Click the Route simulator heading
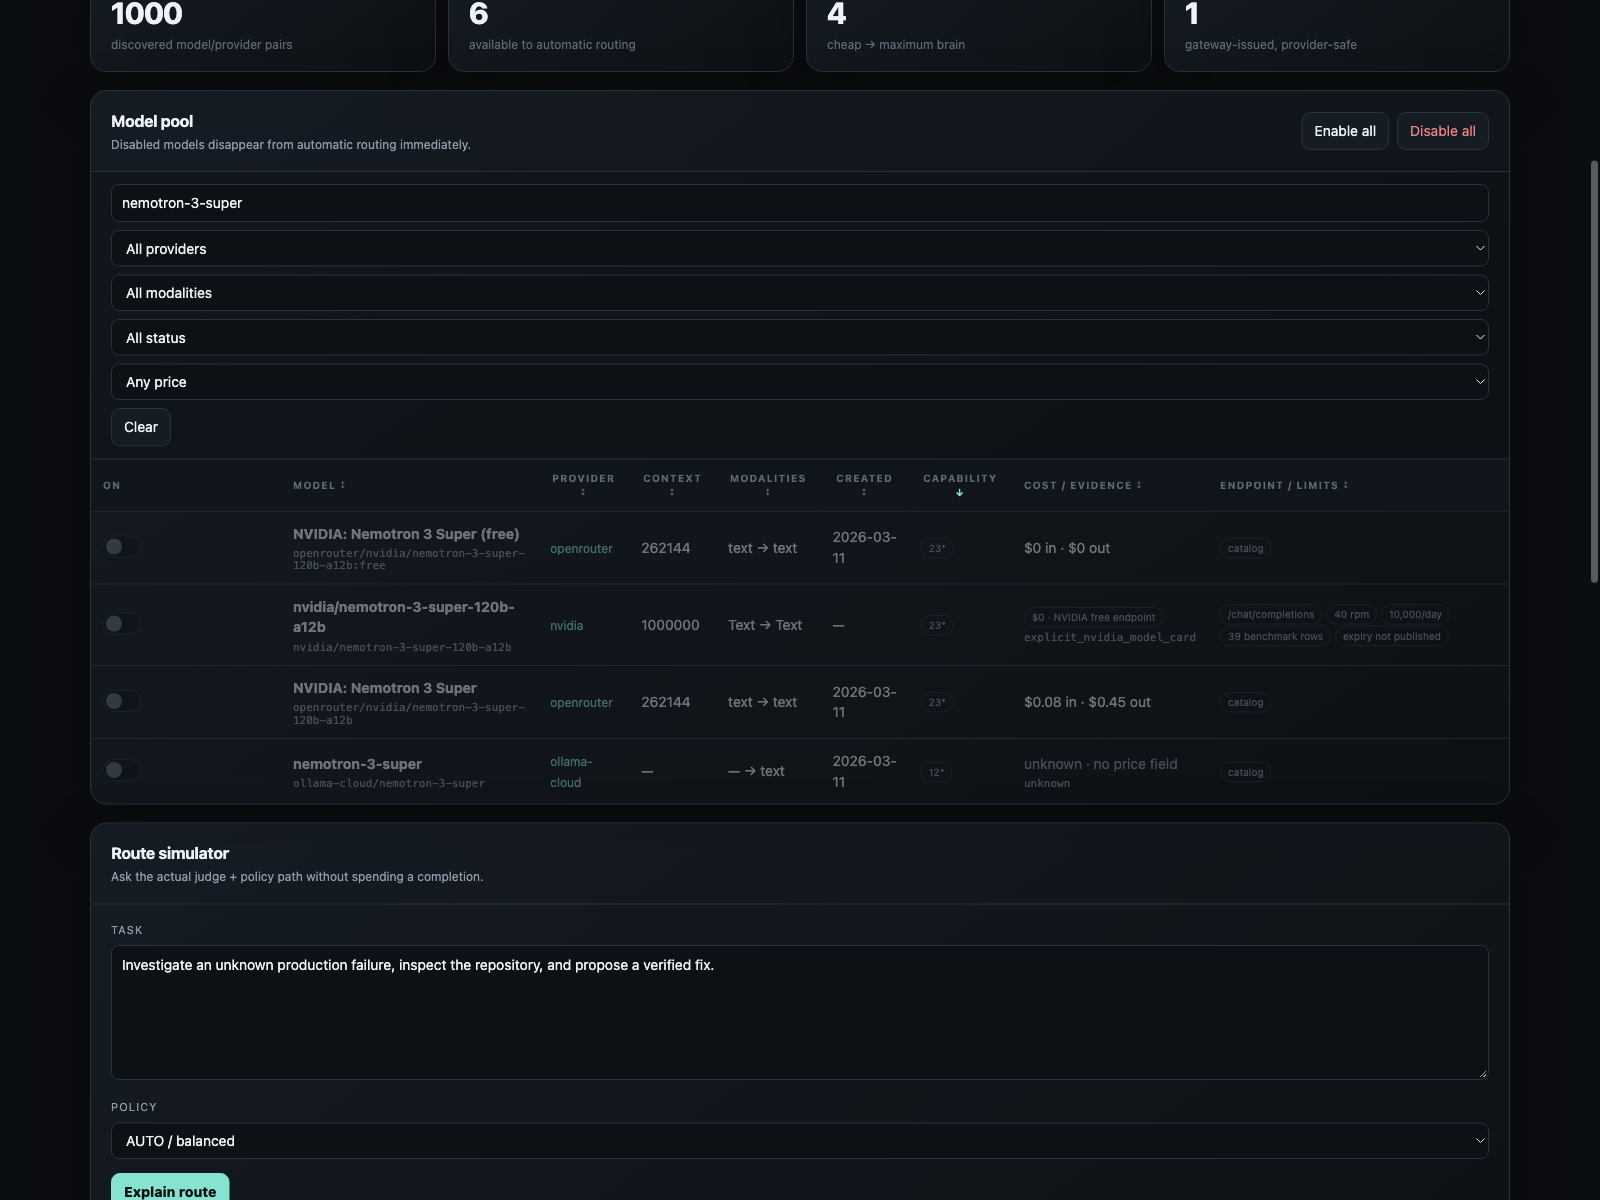1600x1200 pixels. pos(170,853)
